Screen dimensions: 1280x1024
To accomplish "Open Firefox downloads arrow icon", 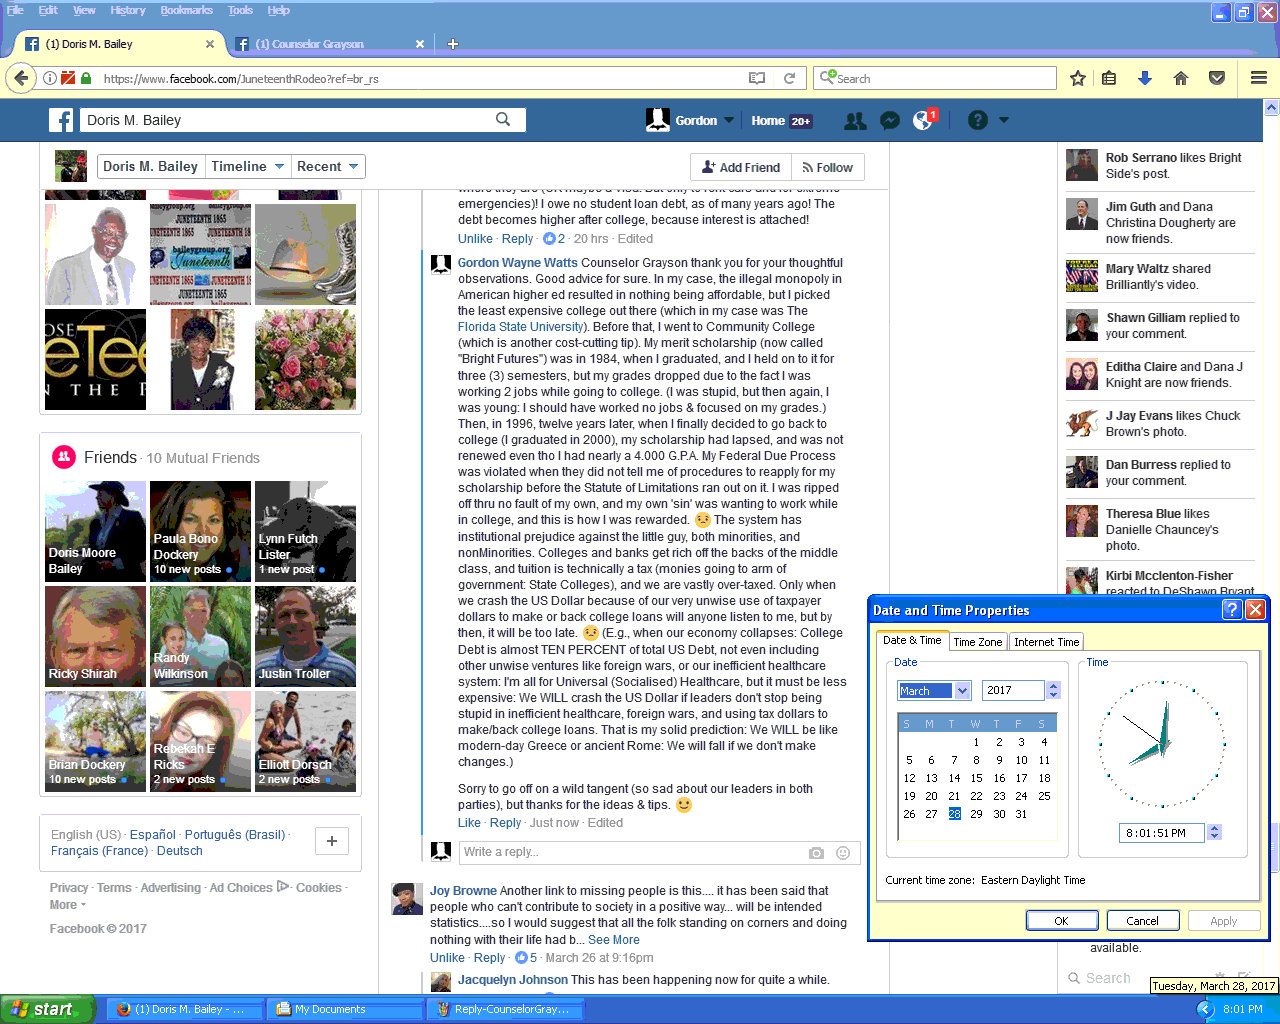I will click(1145, 78).
